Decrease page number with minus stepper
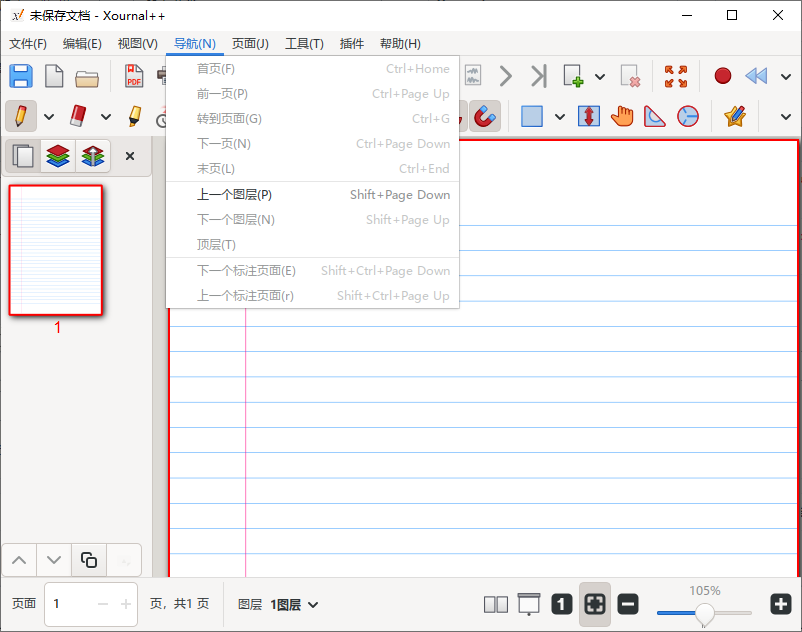802x632 pixels. (x=103, y=604)
